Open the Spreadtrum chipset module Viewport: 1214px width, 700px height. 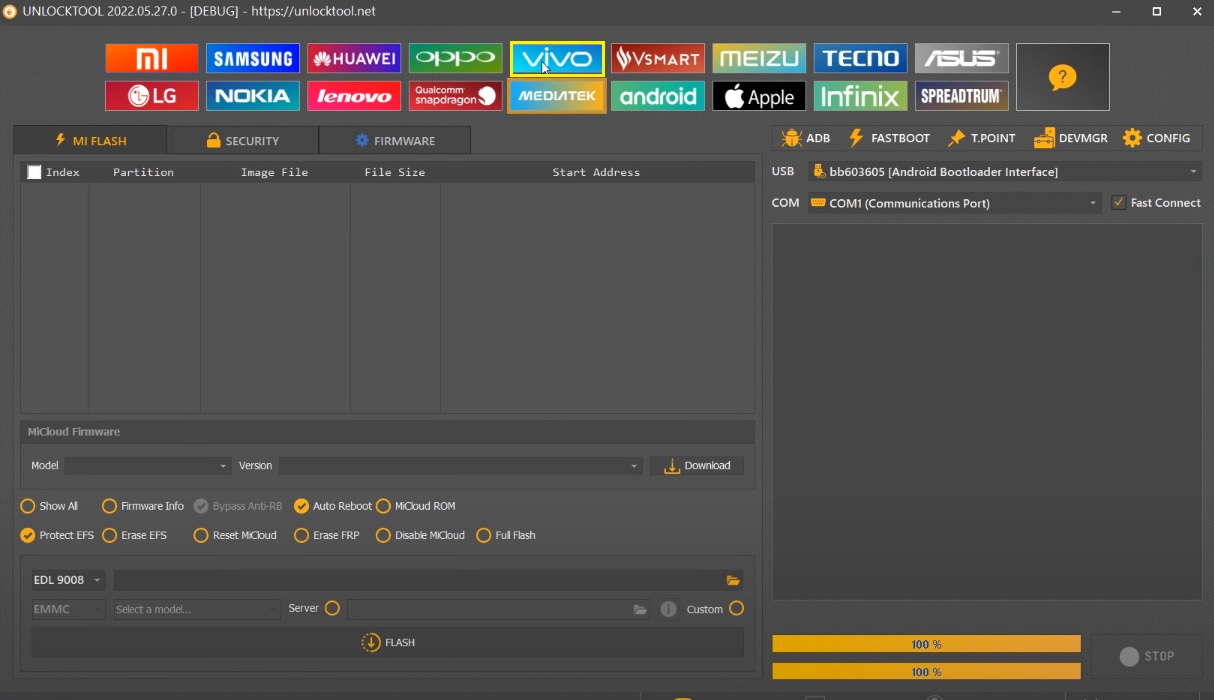962,96
